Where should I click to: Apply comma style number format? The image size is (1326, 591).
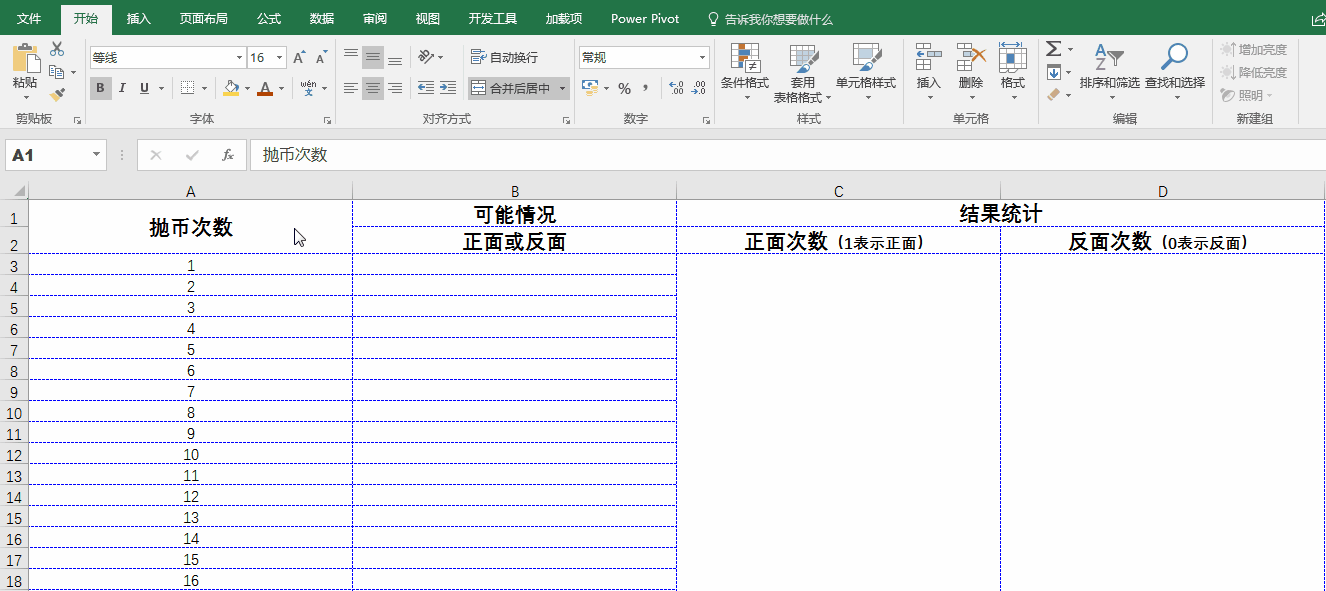tap(646, 88)
